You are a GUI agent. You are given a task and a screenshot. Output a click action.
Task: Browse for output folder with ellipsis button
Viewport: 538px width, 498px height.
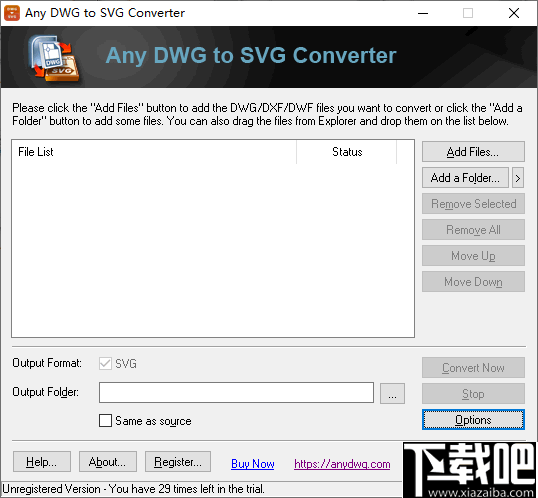click(392, 393)
